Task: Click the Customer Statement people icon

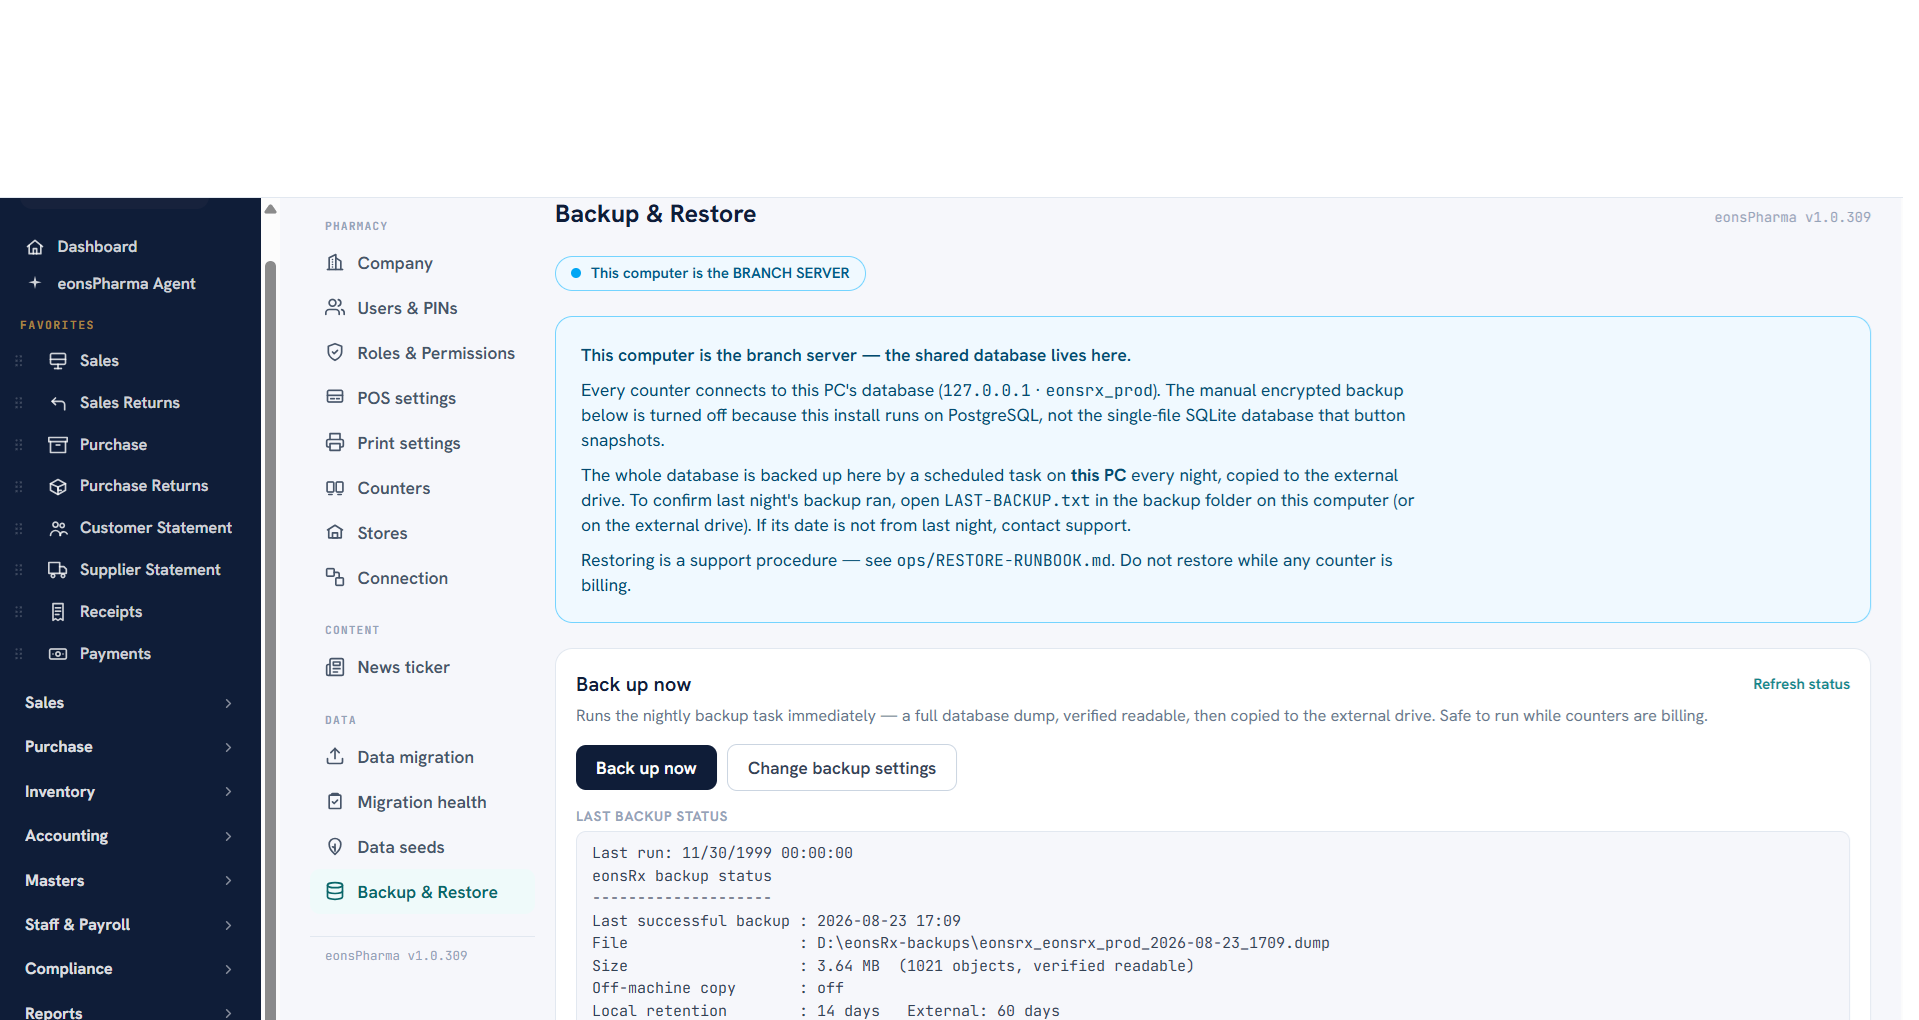Action: 58,528
